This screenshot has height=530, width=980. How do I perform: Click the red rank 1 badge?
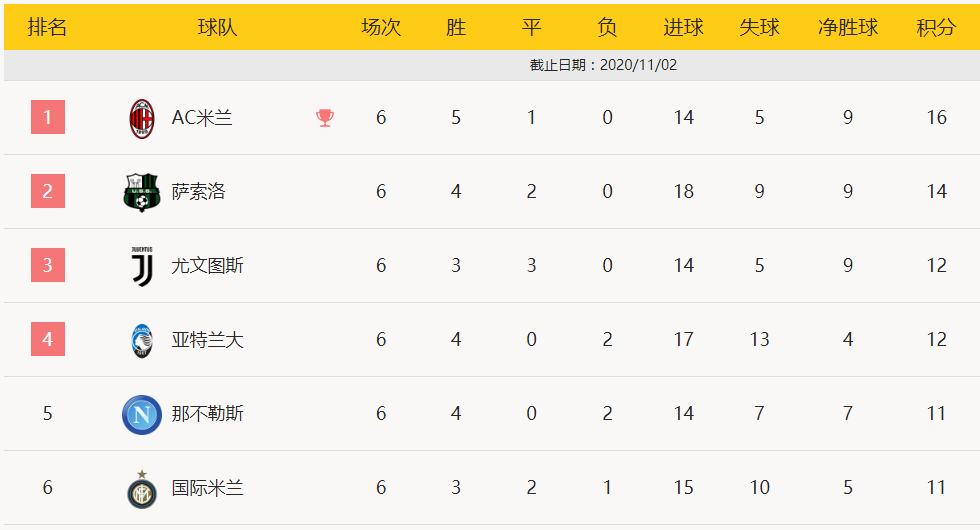pos(48,117)
